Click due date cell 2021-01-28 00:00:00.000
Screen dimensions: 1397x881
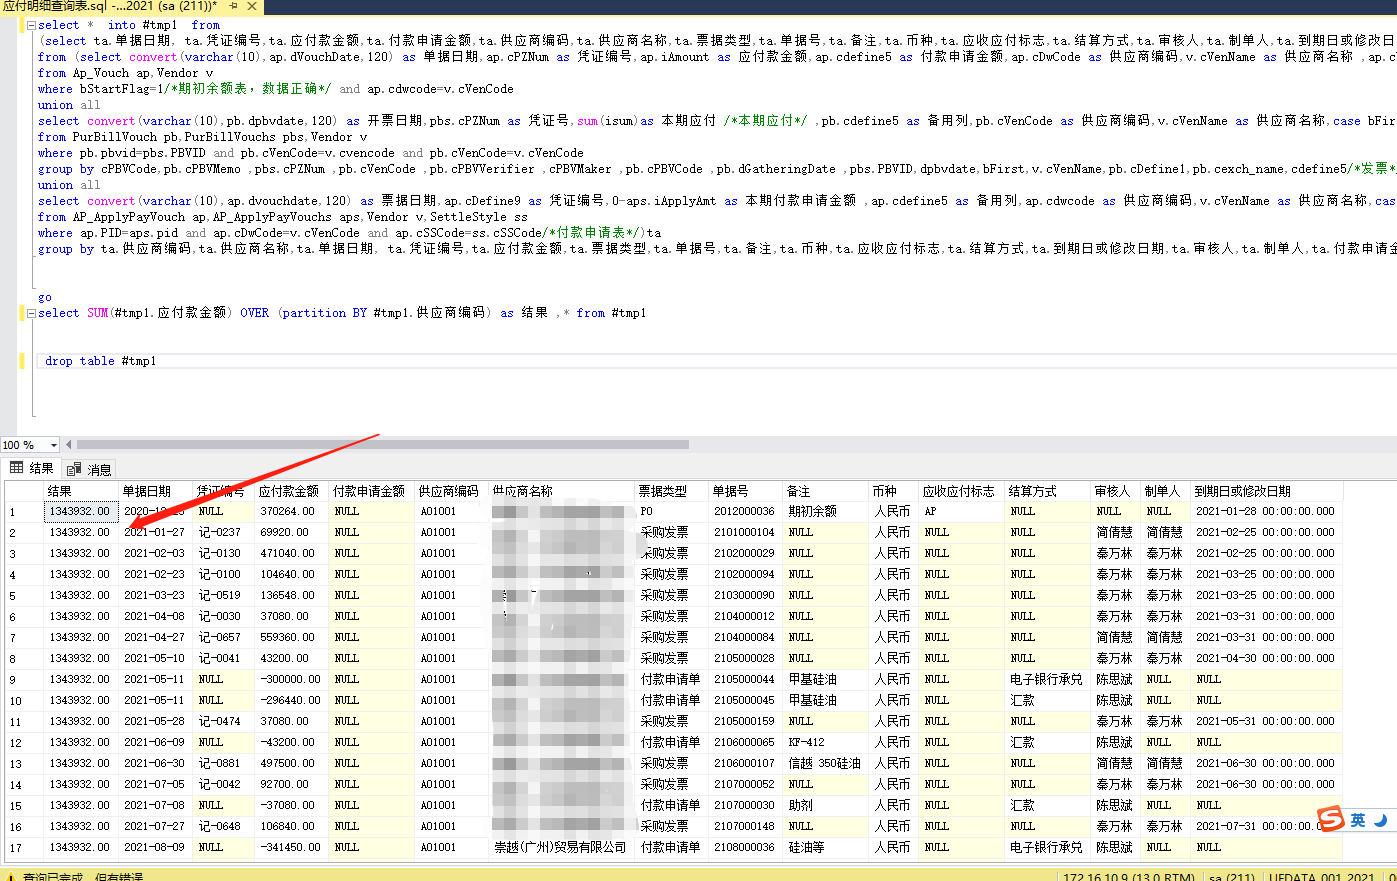[1267, 511]
